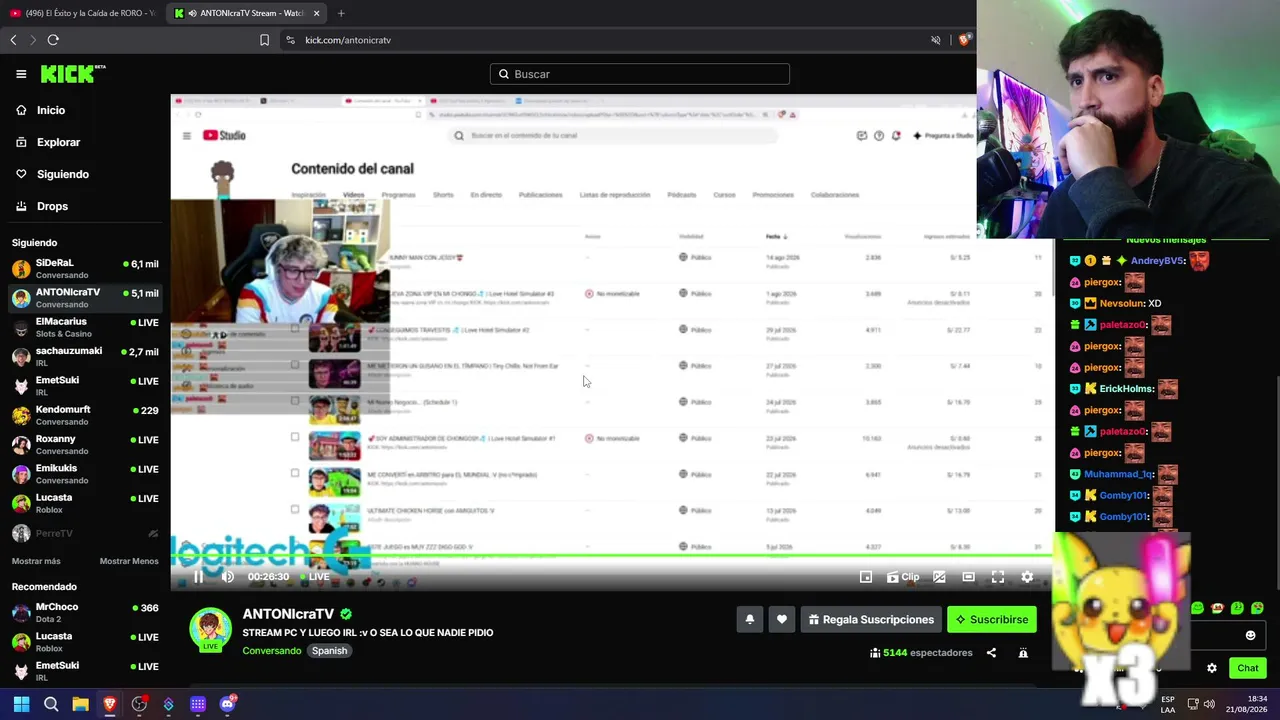Share the stream
The width and height of the screenshot is (1280, 720).
pyautogui.click(x=991, y=653)
